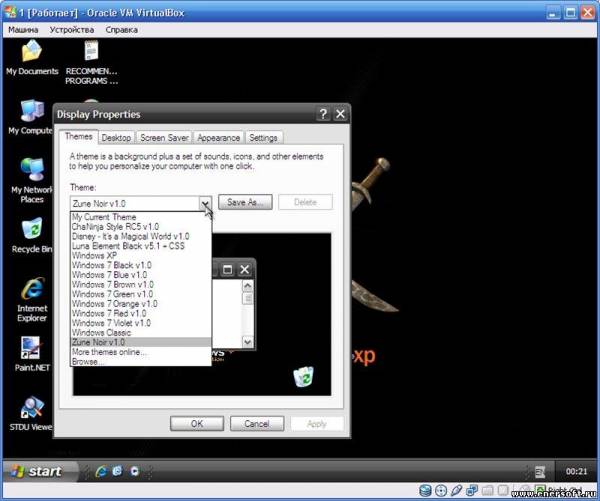Click the Internet Explorer quick launch icon
The image size is (600, 501).
[101, 471]
